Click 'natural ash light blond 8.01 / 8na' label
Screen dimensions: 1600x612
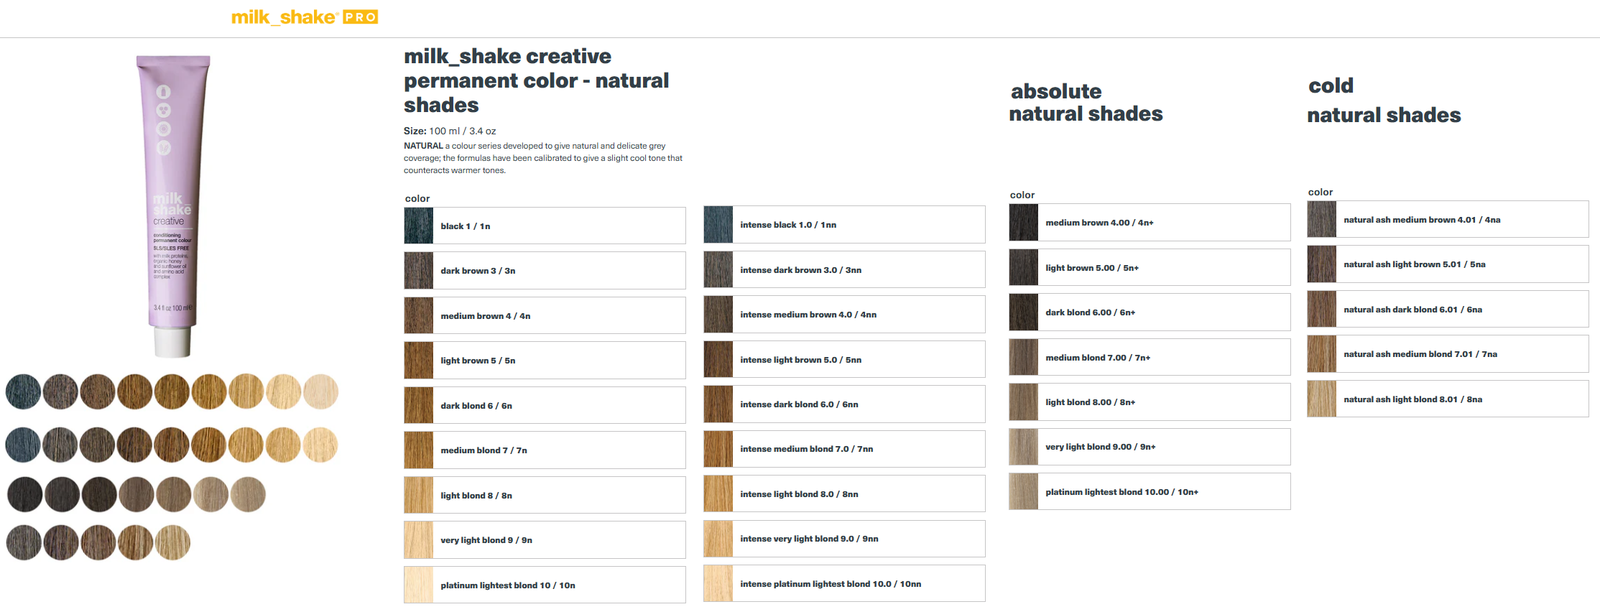tap(1413, 399)
